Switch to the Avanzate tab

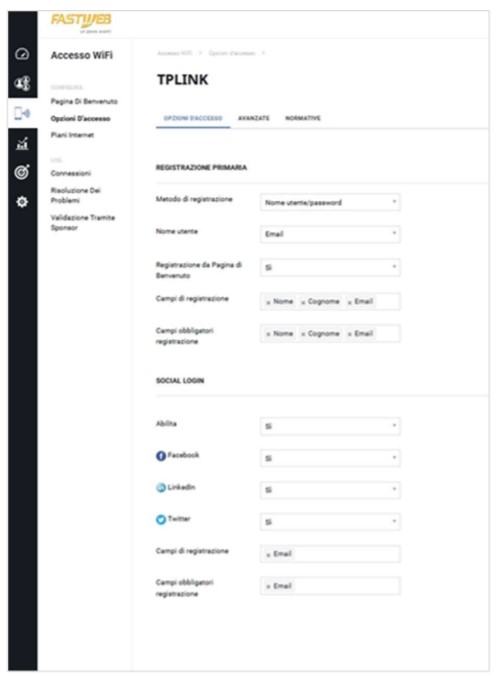pos(254,118)
